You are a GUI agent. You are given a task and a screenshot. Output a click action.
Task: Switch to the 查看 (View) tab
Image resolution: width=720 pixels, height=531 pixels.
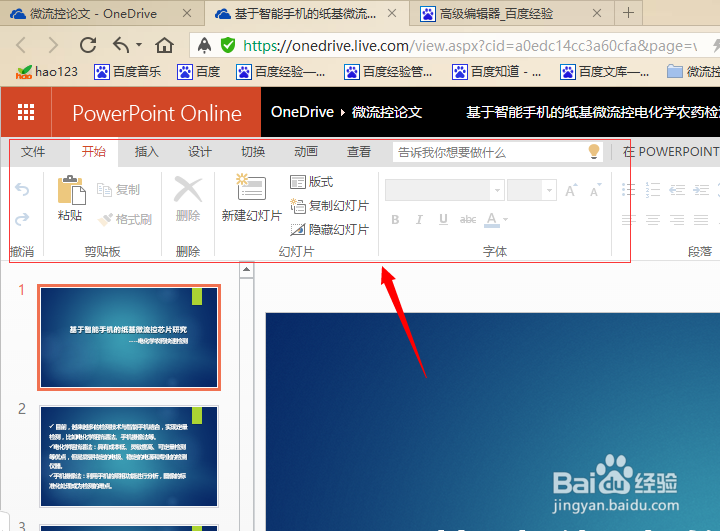[359, 152]
